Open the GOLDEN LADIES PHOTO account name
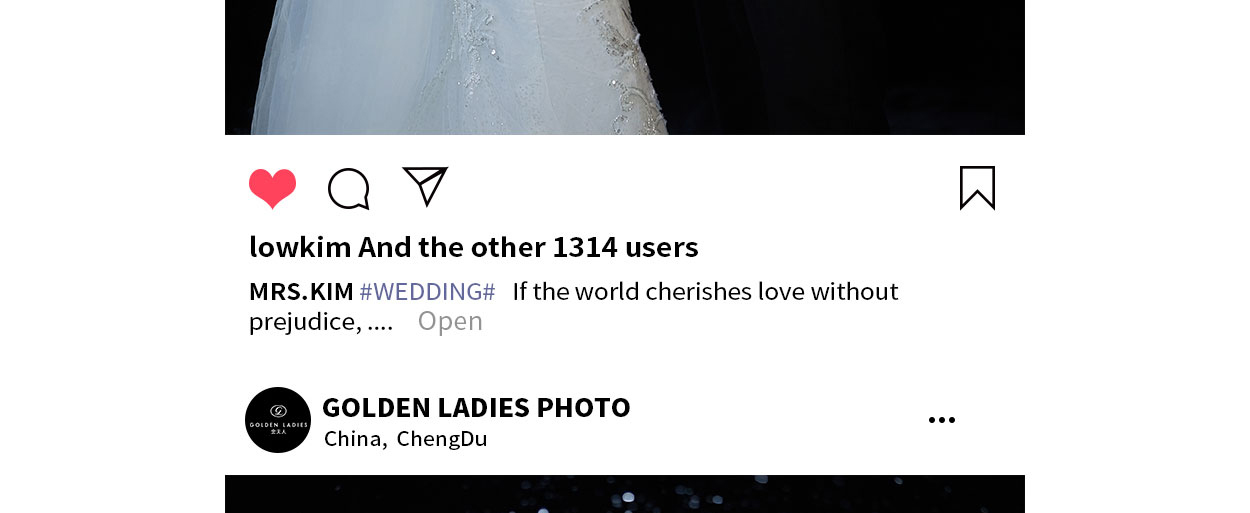This screenshot has height=513, width=1250. 476,407
